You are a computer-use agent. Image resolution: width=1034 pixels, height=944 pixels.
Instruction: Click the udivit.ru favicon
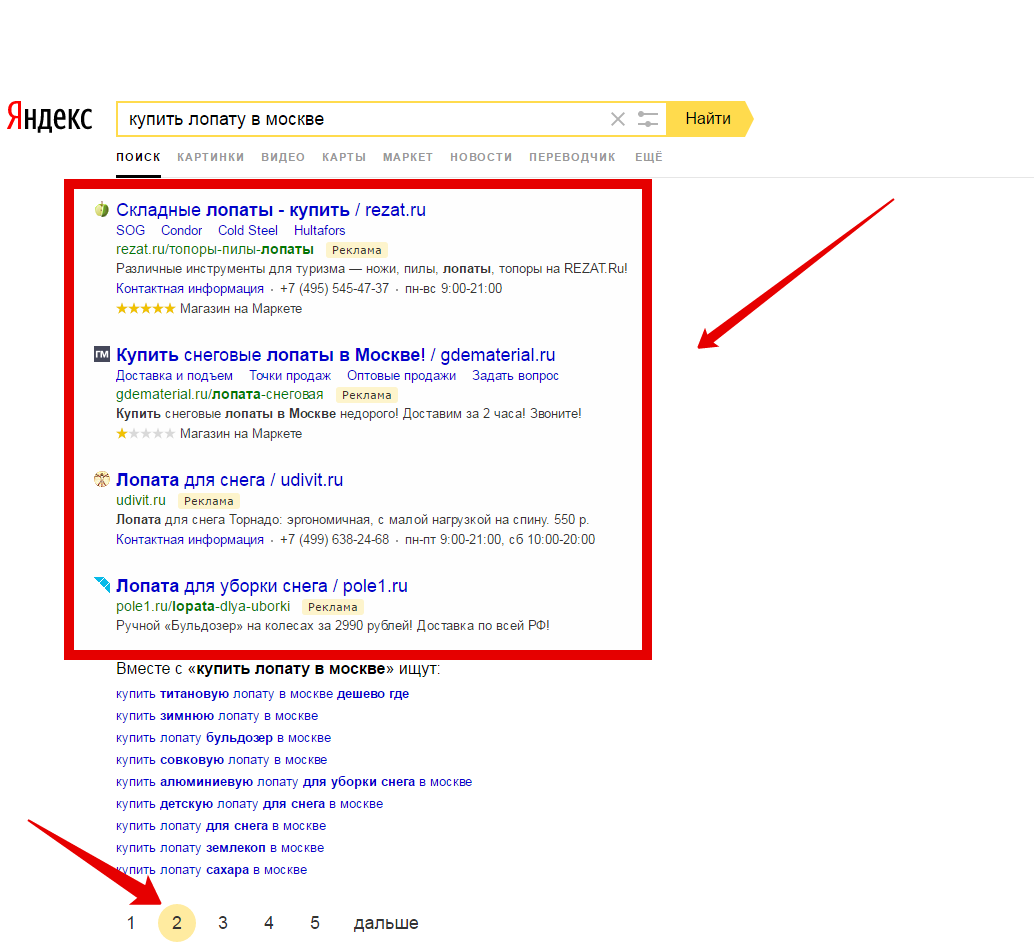102,480
